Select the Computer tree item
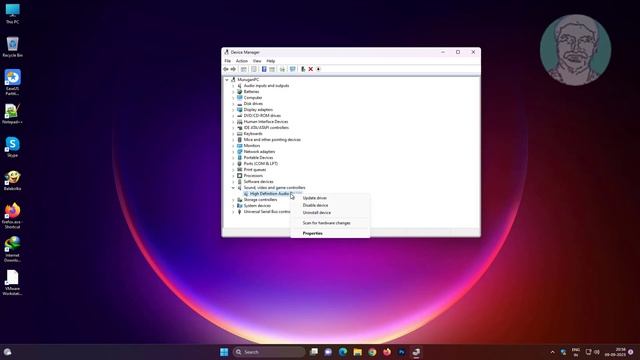The height and width of the screenshot is (360, 640). click(x=253, y=98)
